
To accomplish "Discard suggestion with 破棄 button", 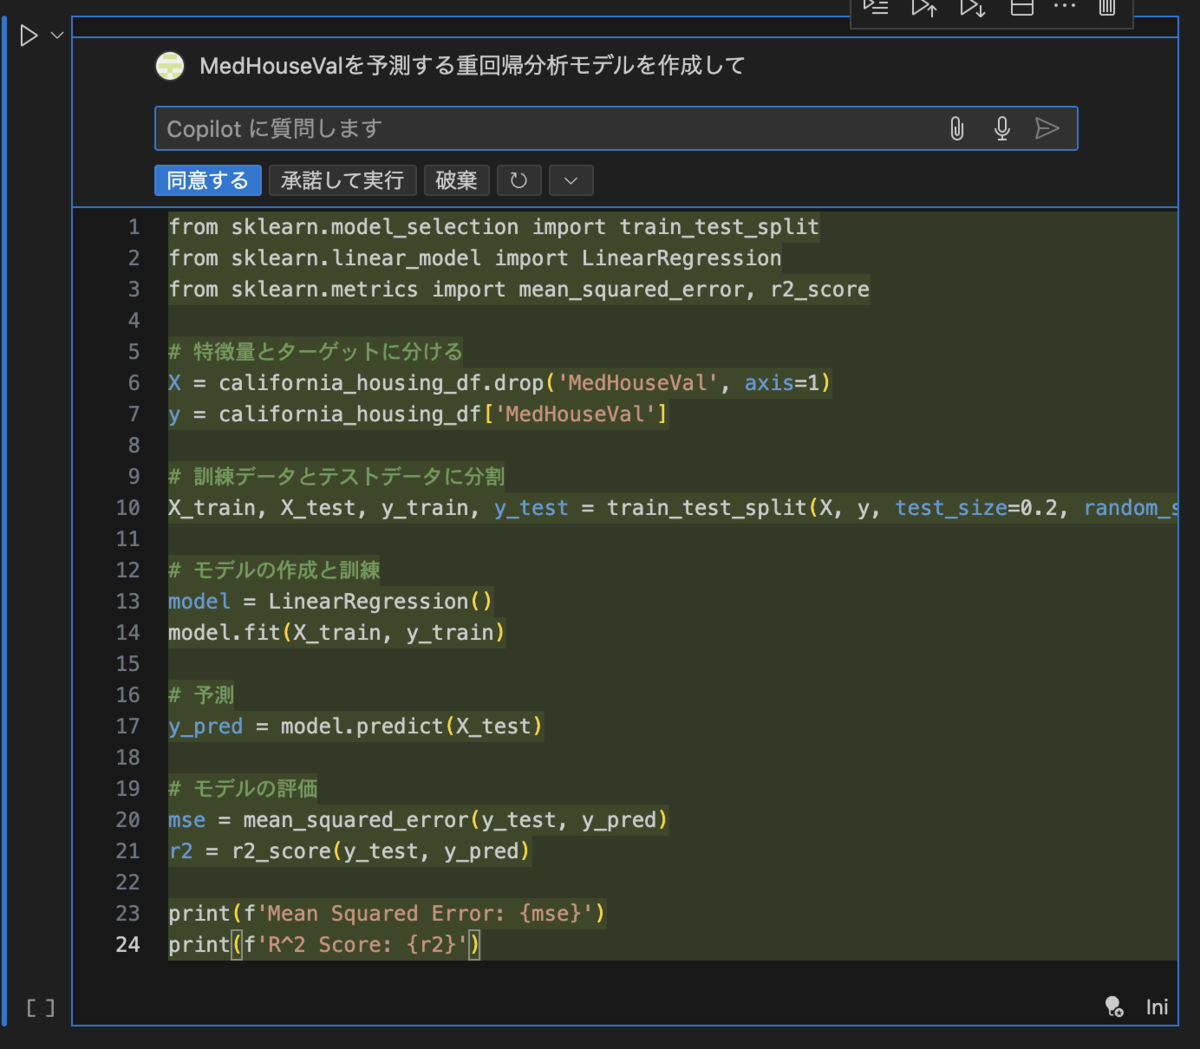I will (457, 180).
